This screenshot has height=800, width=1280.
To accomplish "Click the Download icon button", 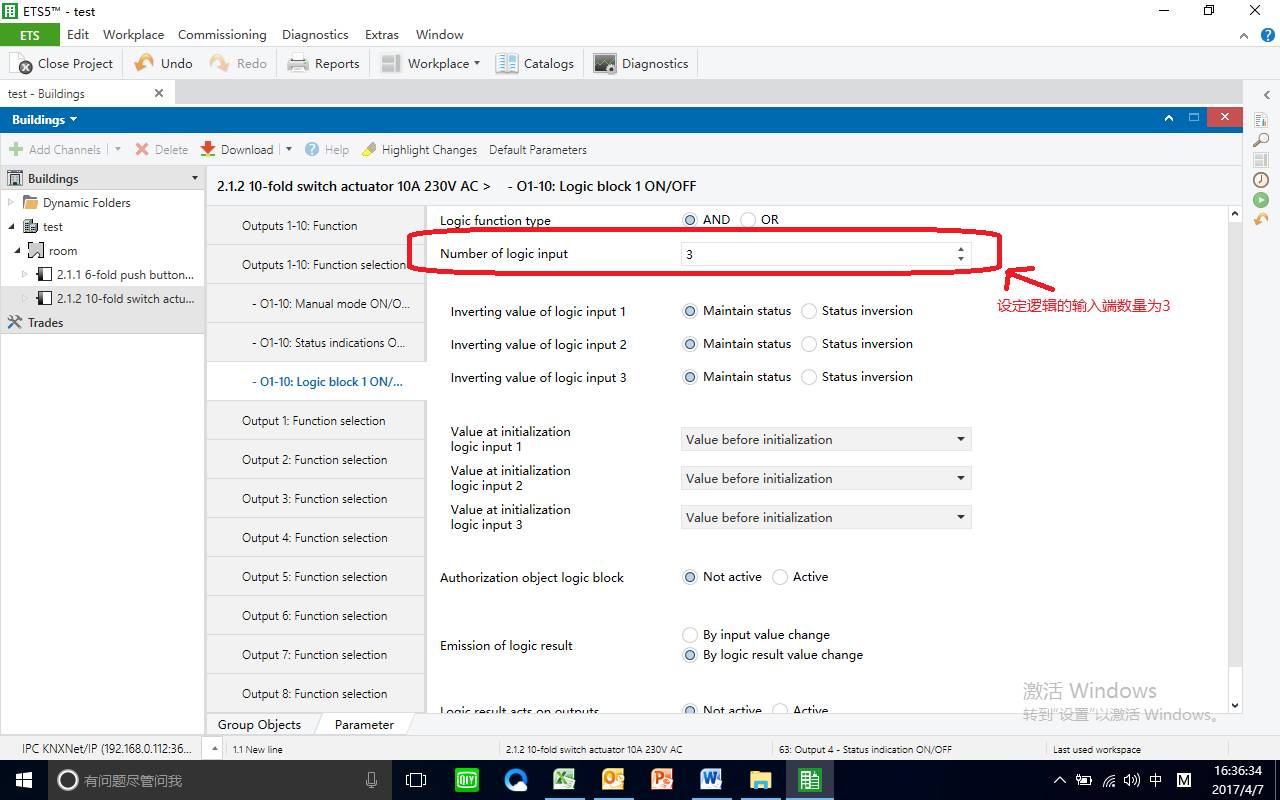I will (x=208, y=149).
